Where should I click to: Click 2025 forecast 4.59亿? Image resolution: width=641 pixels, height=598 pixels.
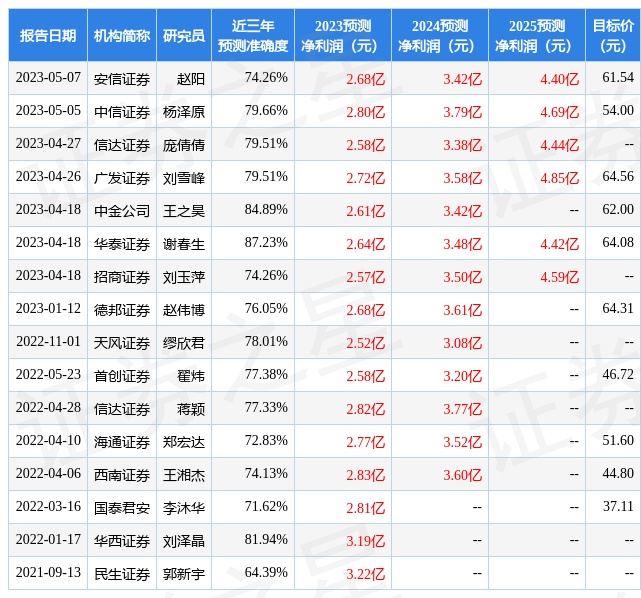coord(560,277)
